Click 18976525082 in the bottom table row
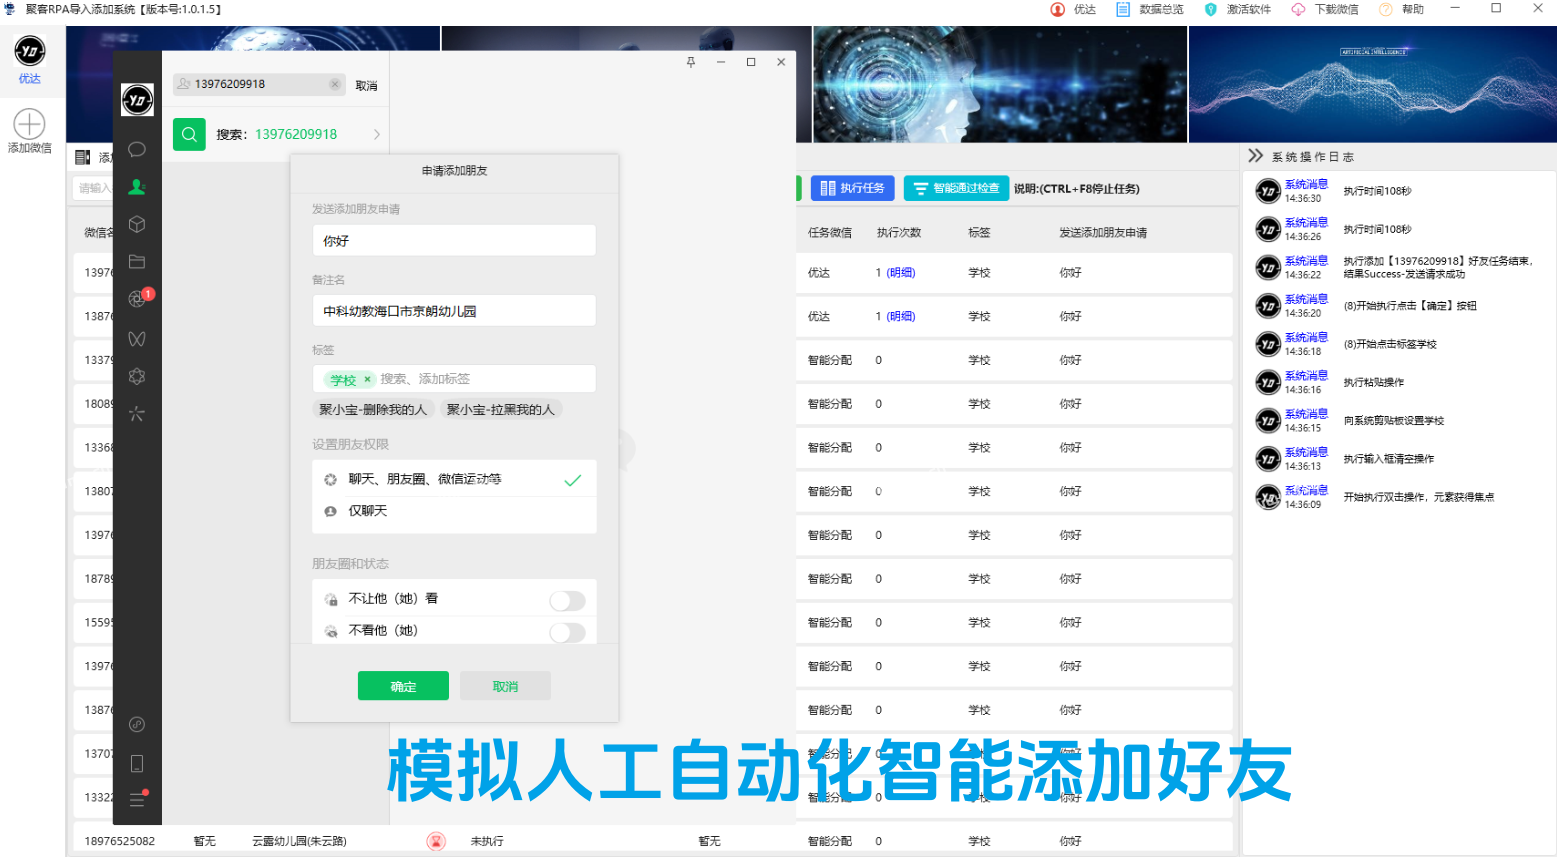 tap(120, 841)
